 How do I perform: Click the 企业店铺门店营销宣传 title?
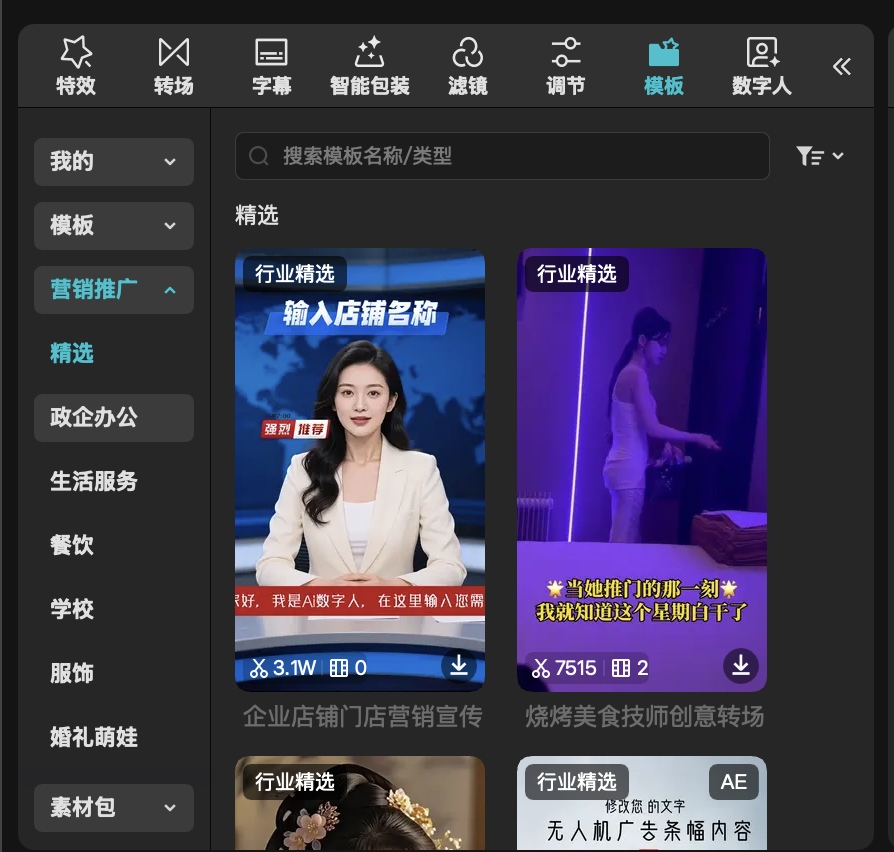pos(363,716)
